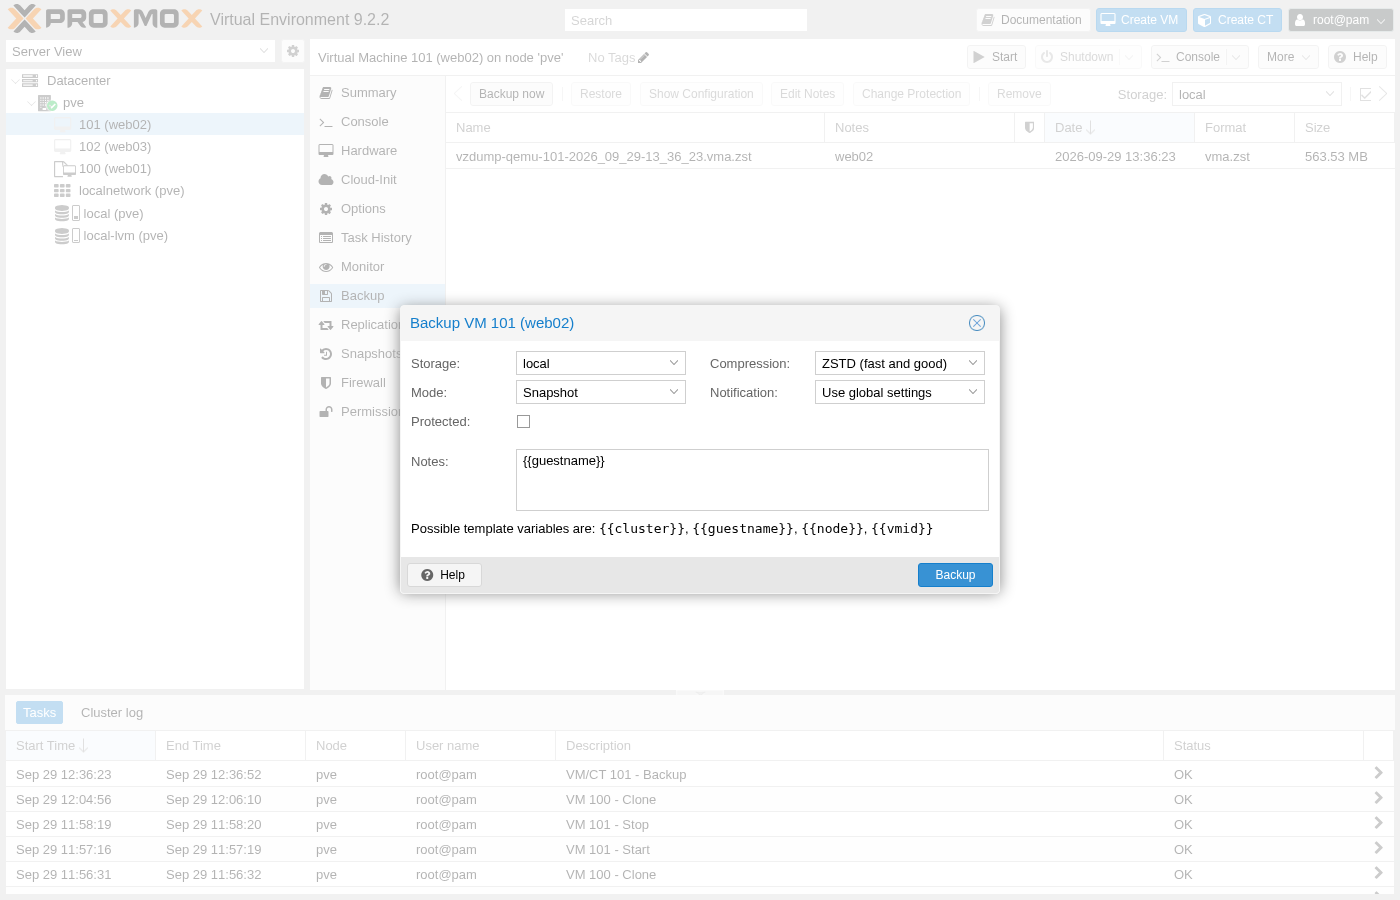Screen dimensions: 1400x900
Task: Click the Edit Notes button
Action: click(x=807, y=94)
